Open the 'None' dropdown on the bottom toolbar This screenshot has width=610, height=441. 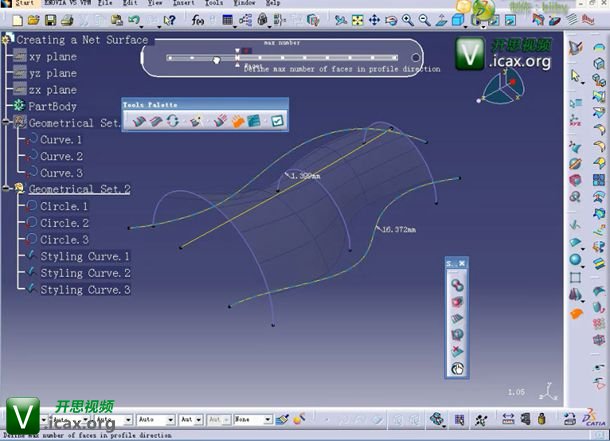(252, 420)
